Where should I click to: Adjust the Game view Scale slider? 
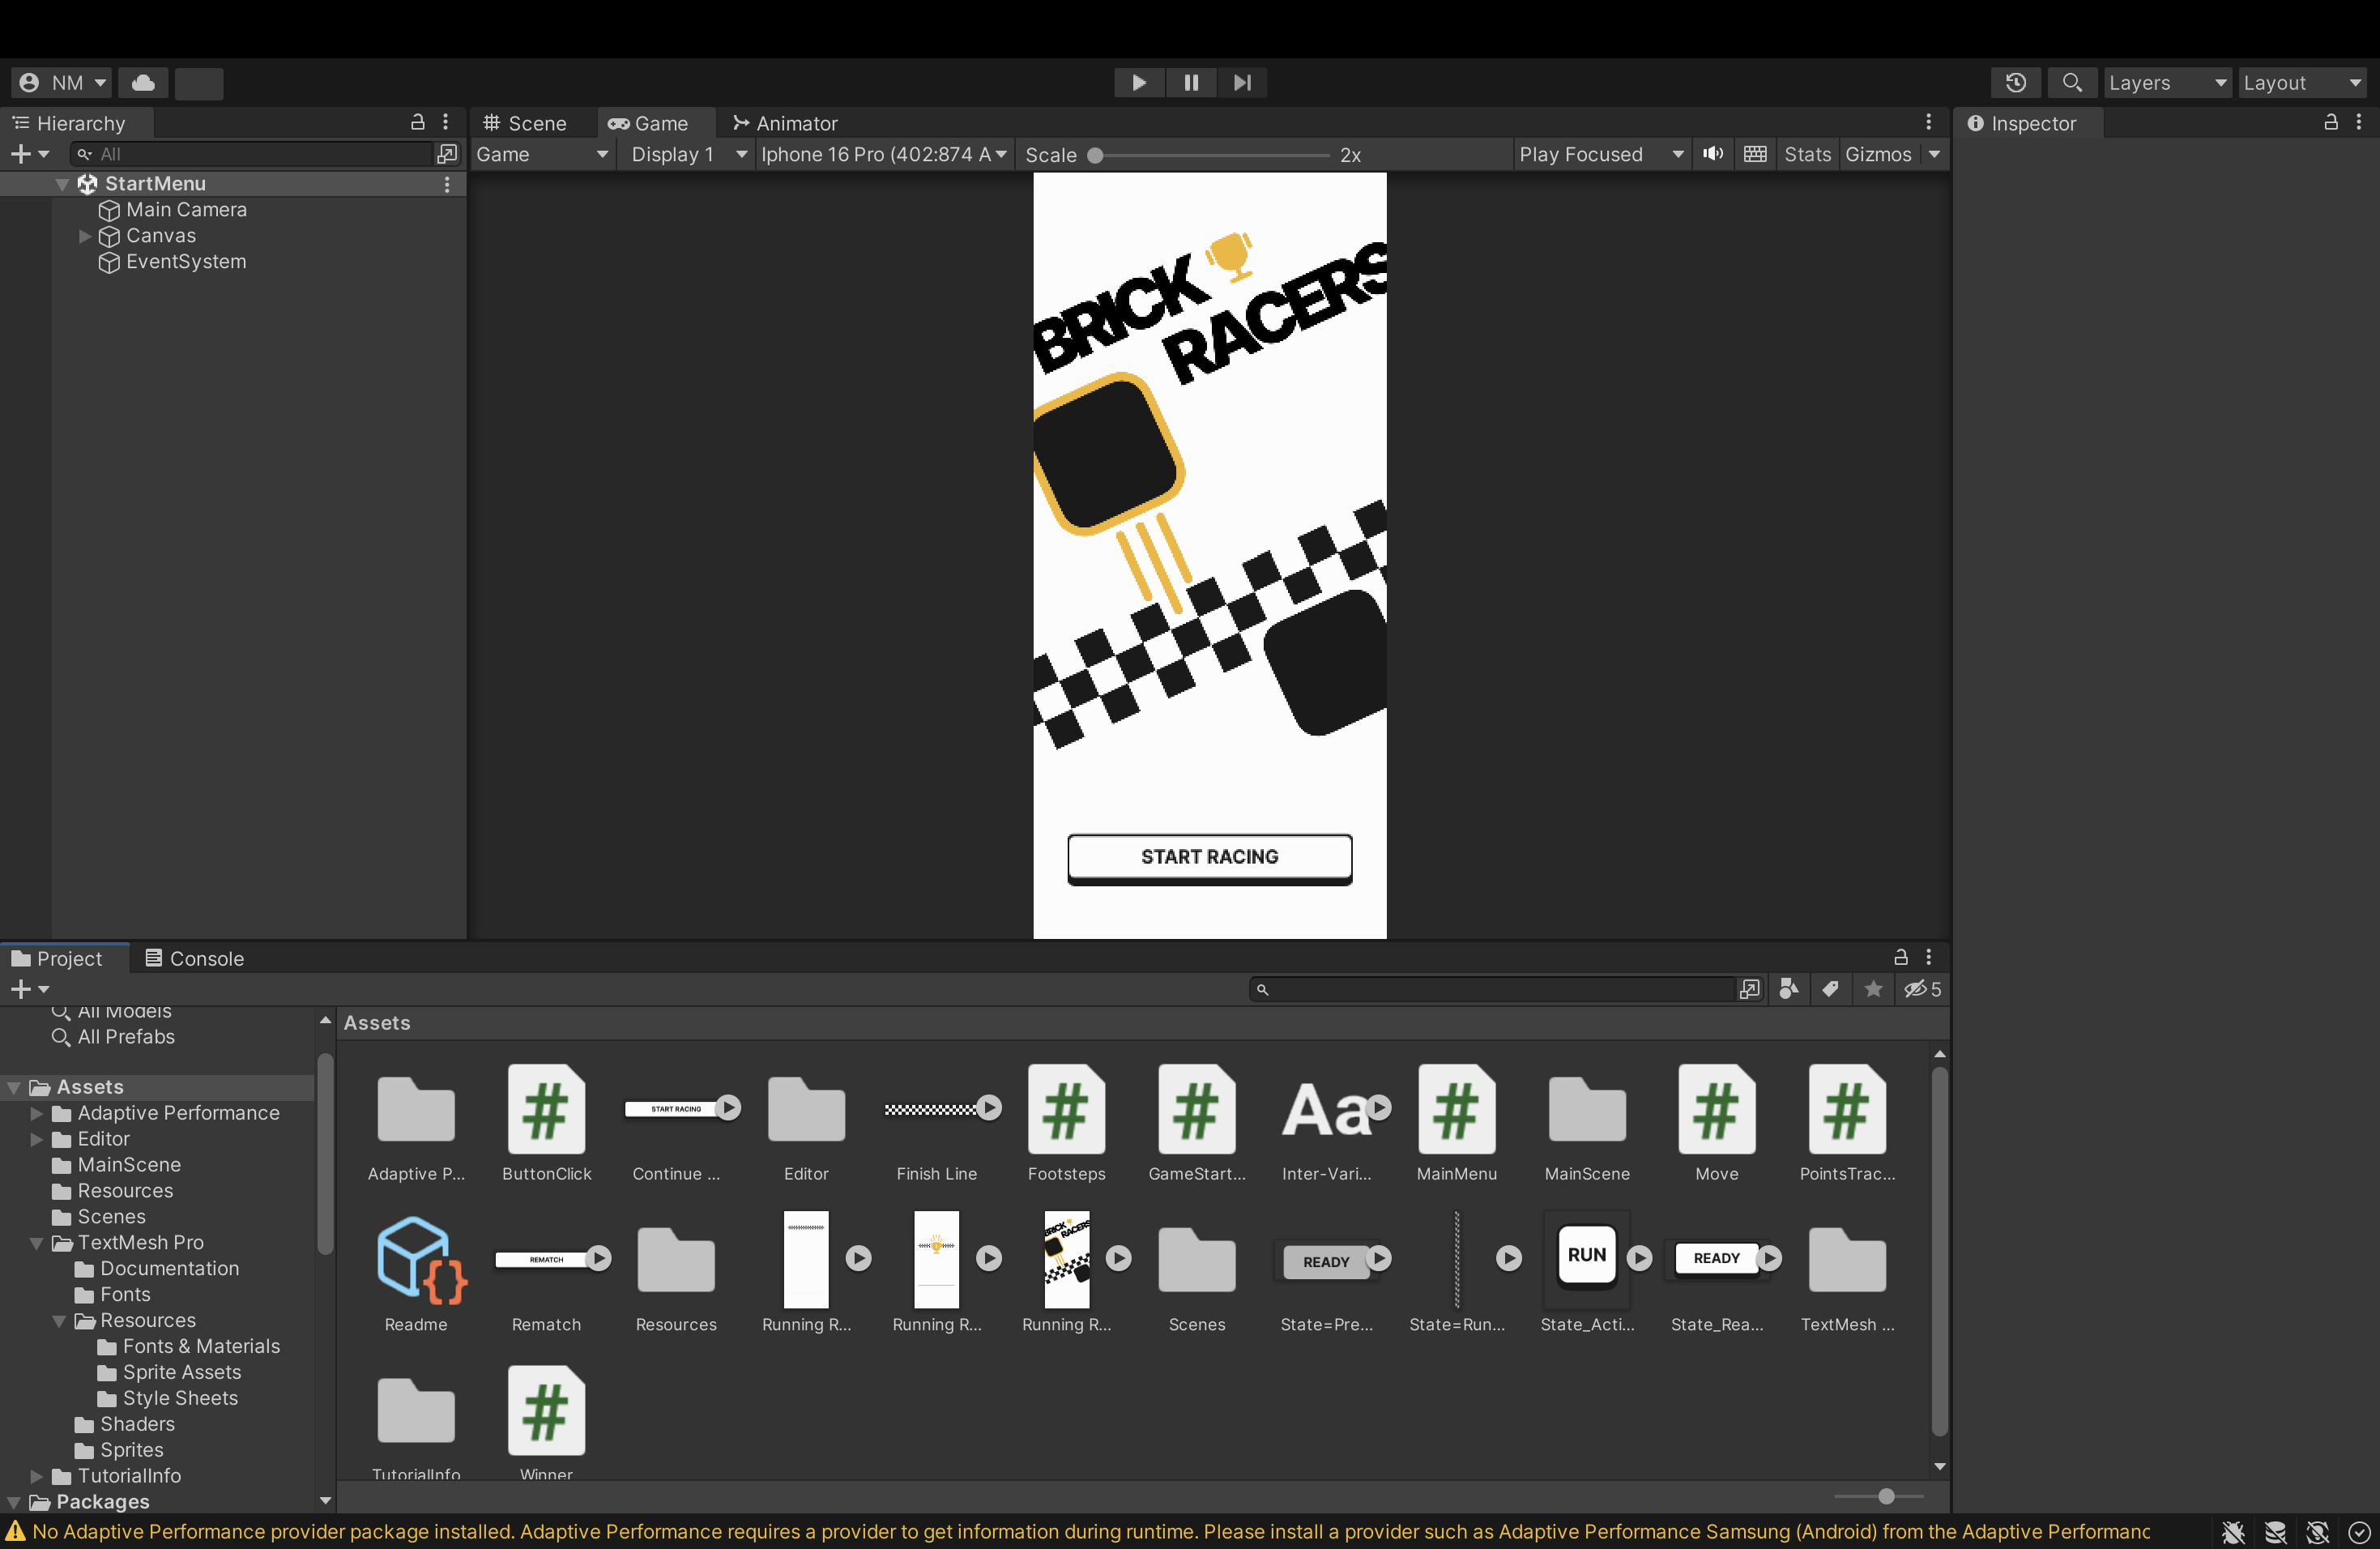coord(1096,155)
